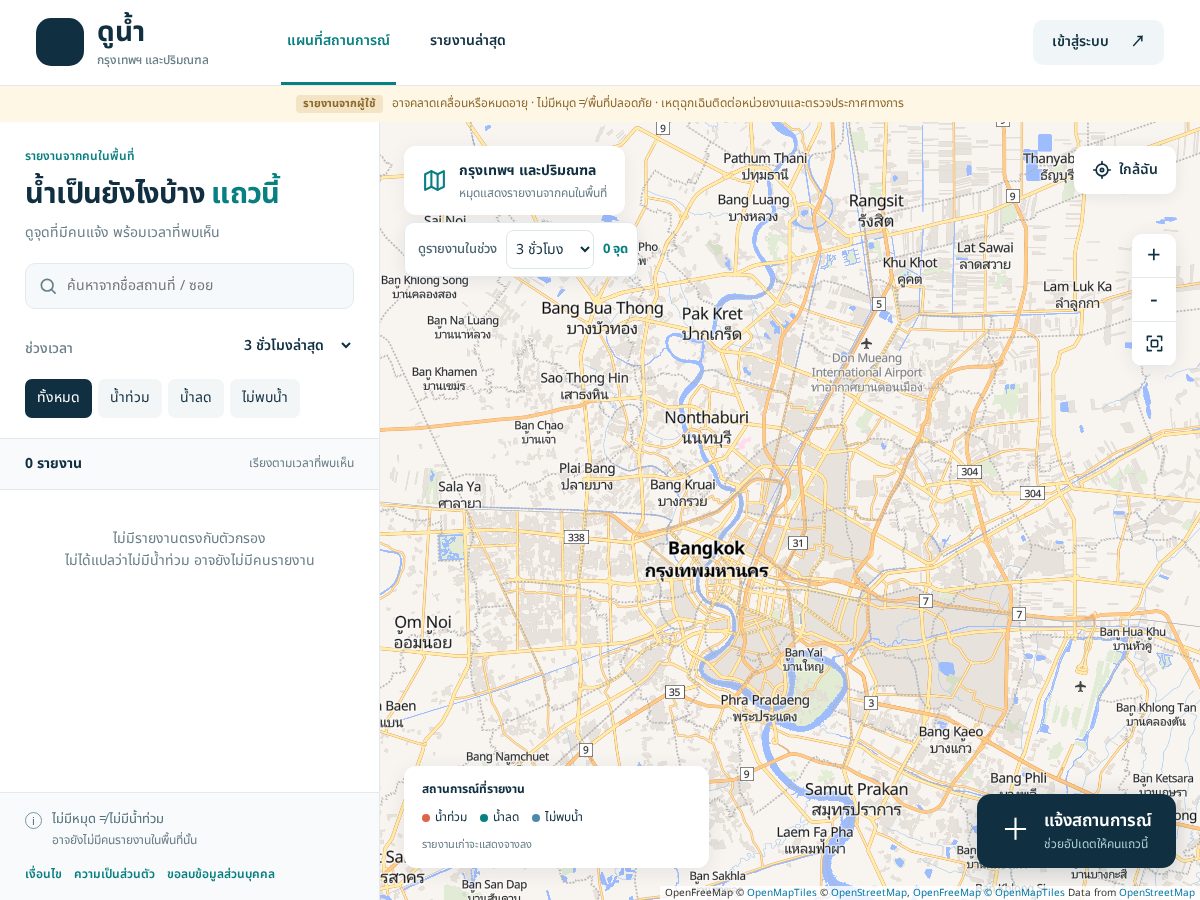Screen dimensions: 1200x900
Task: Open the รายงานล่าสุด tab
Action: tap(467, 41)
